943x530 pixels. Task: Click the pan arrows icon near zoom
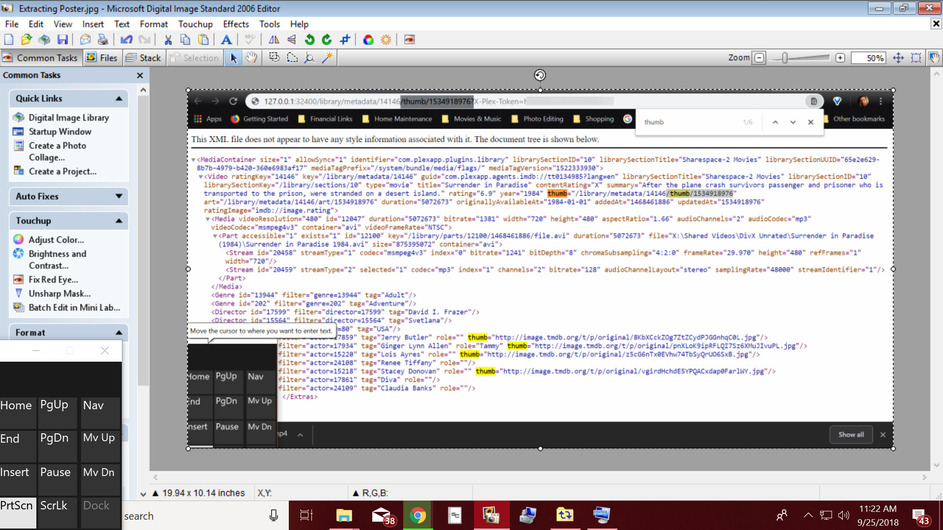(x=898, y=58)
